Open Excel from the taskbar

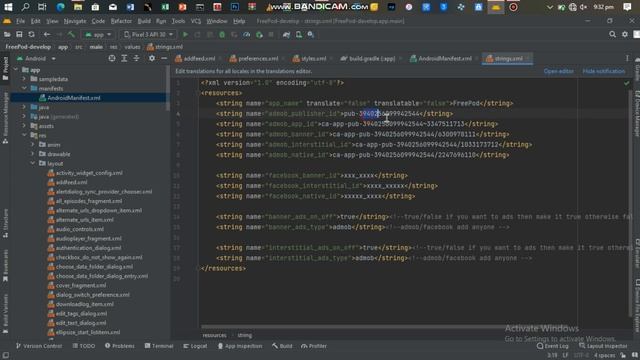pyautogui.click(x=165, y=7)
